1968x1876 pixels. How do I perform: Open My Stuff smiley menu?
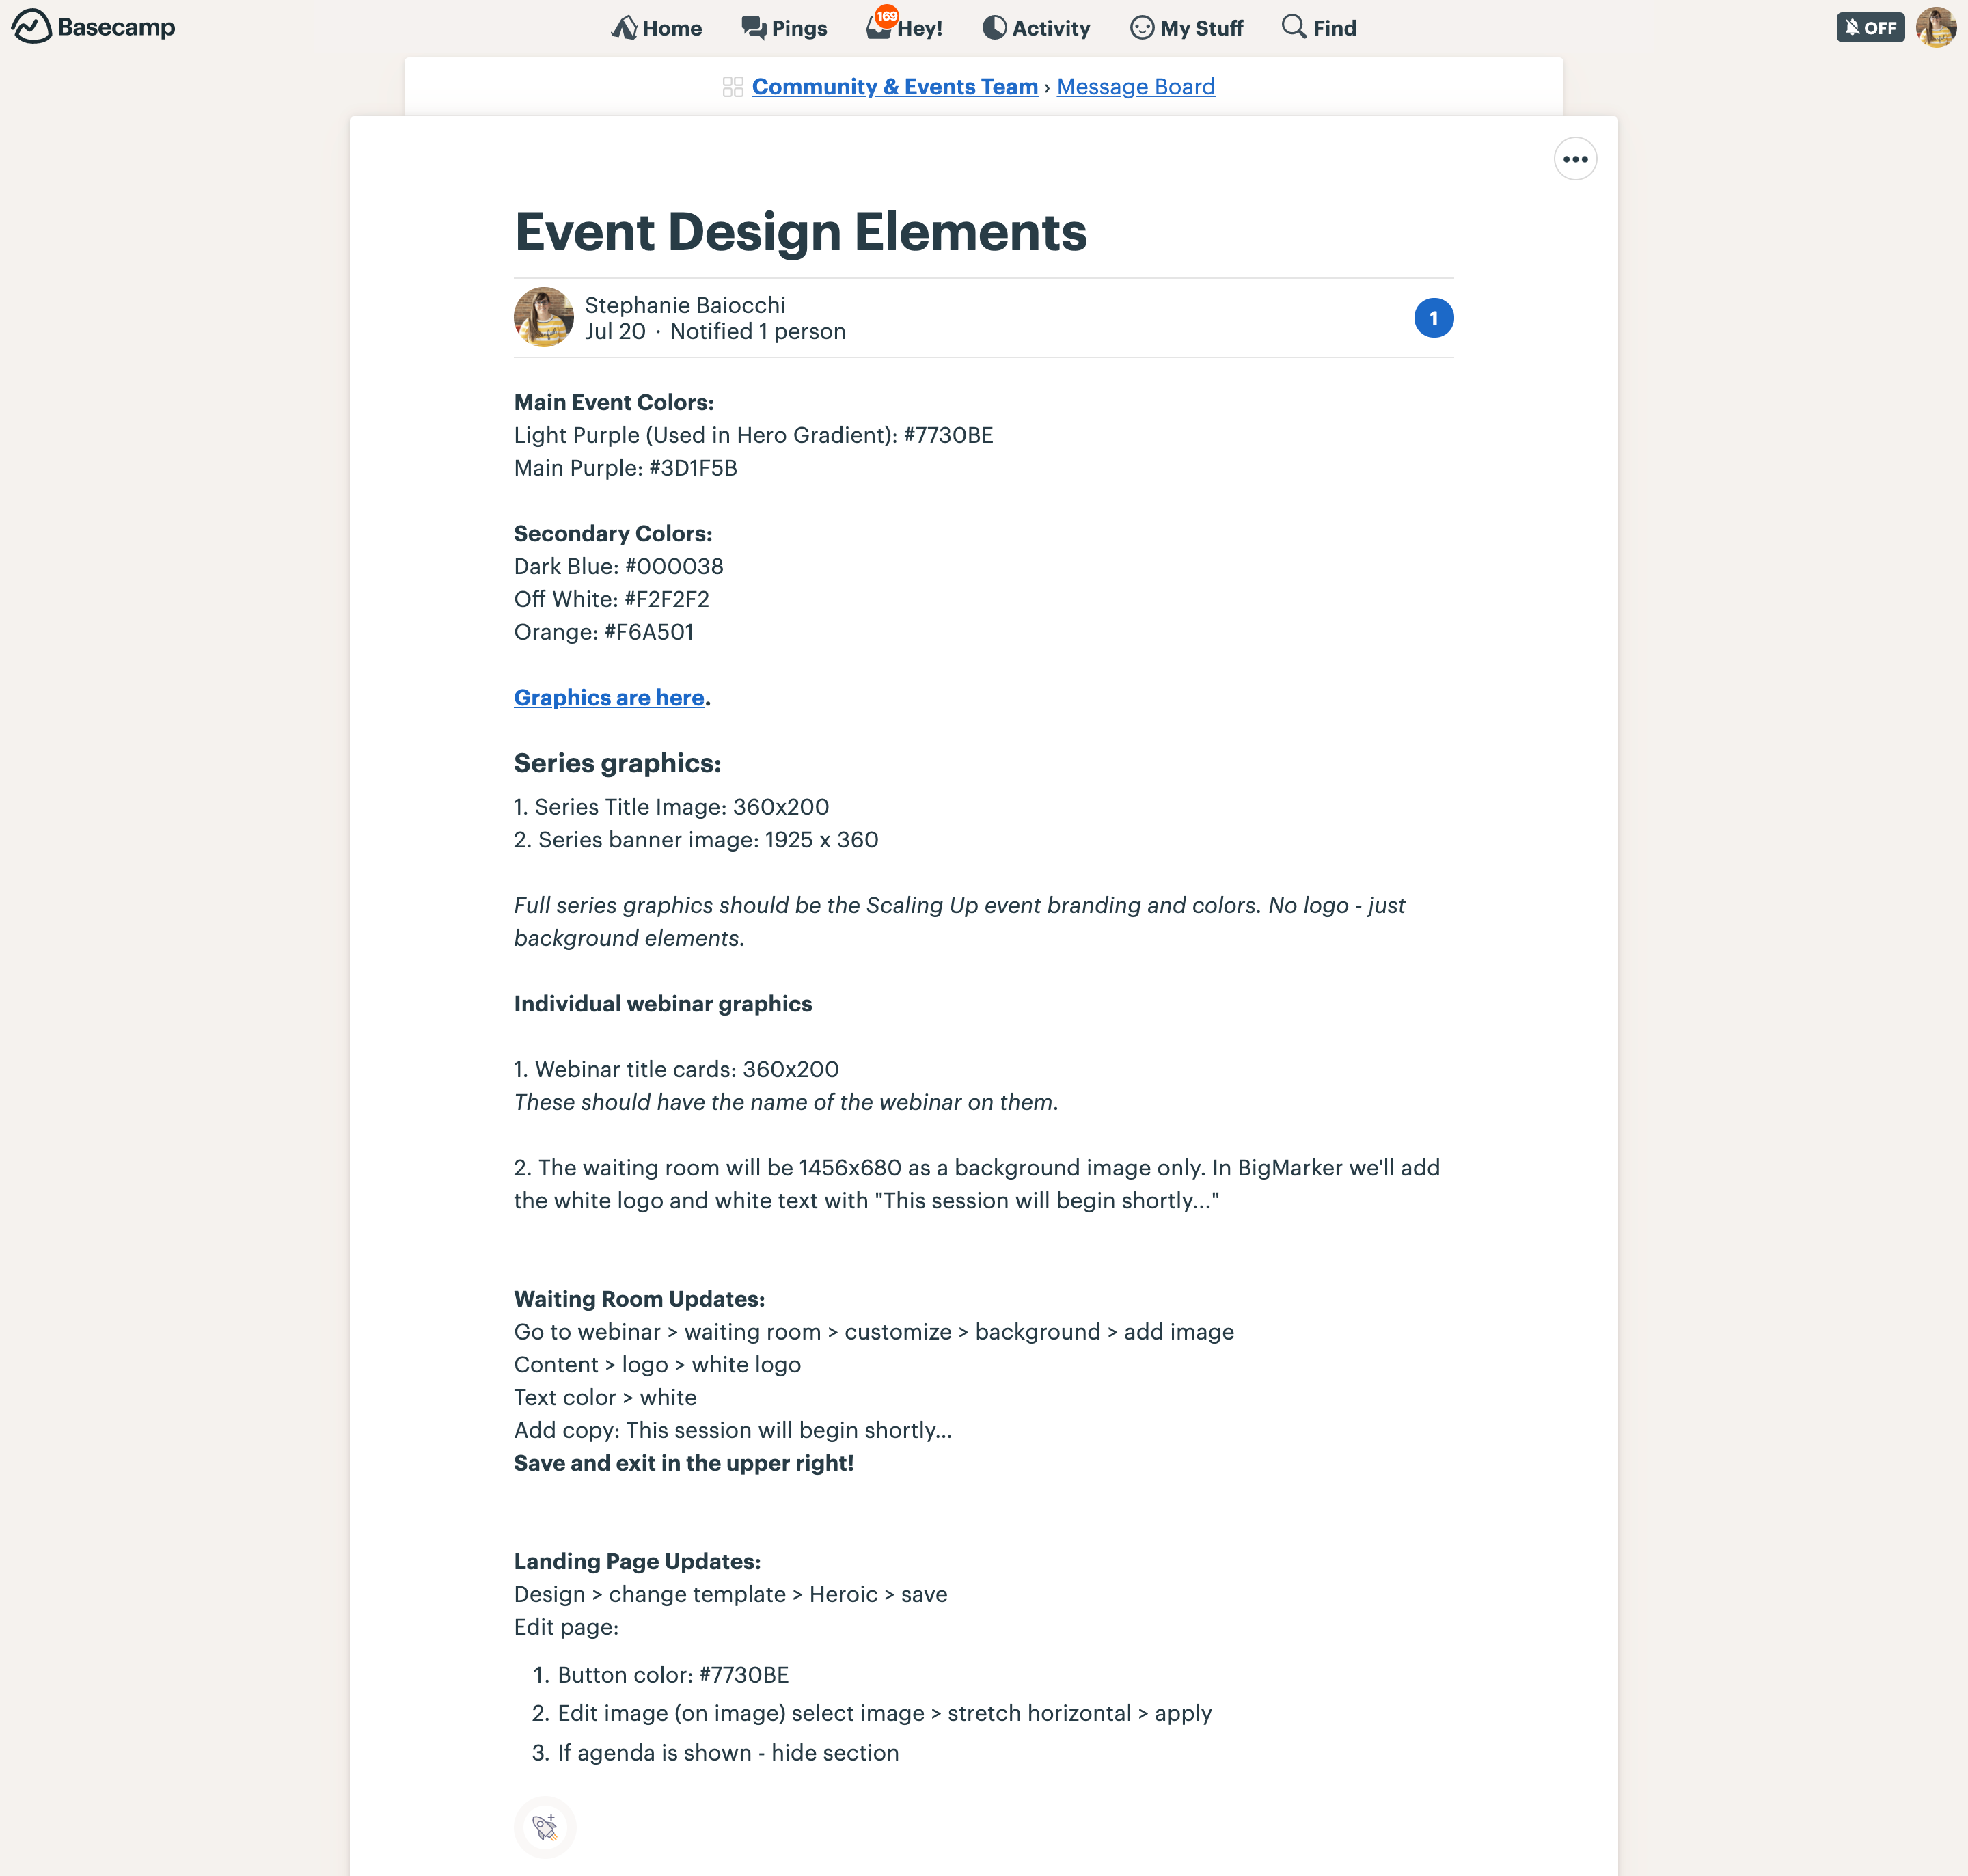pos(1186,28)
